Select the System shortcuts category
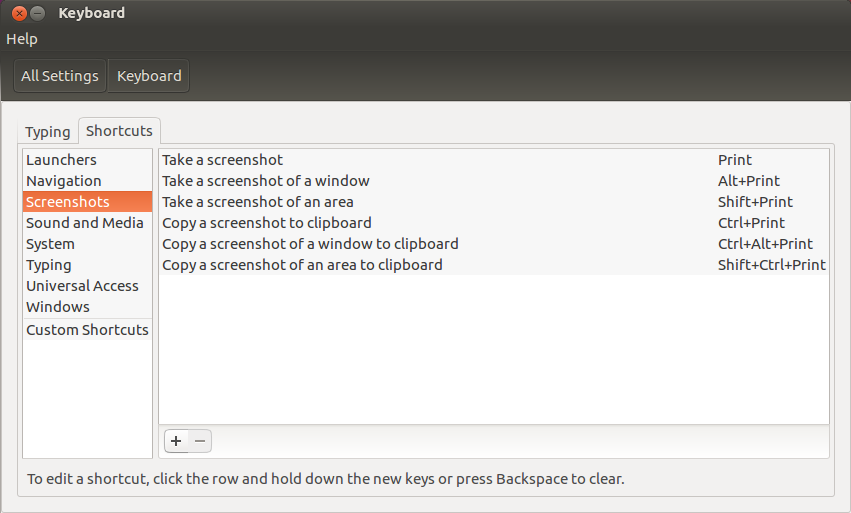Viewport: 851px width, 513px height. click(50, 244)
